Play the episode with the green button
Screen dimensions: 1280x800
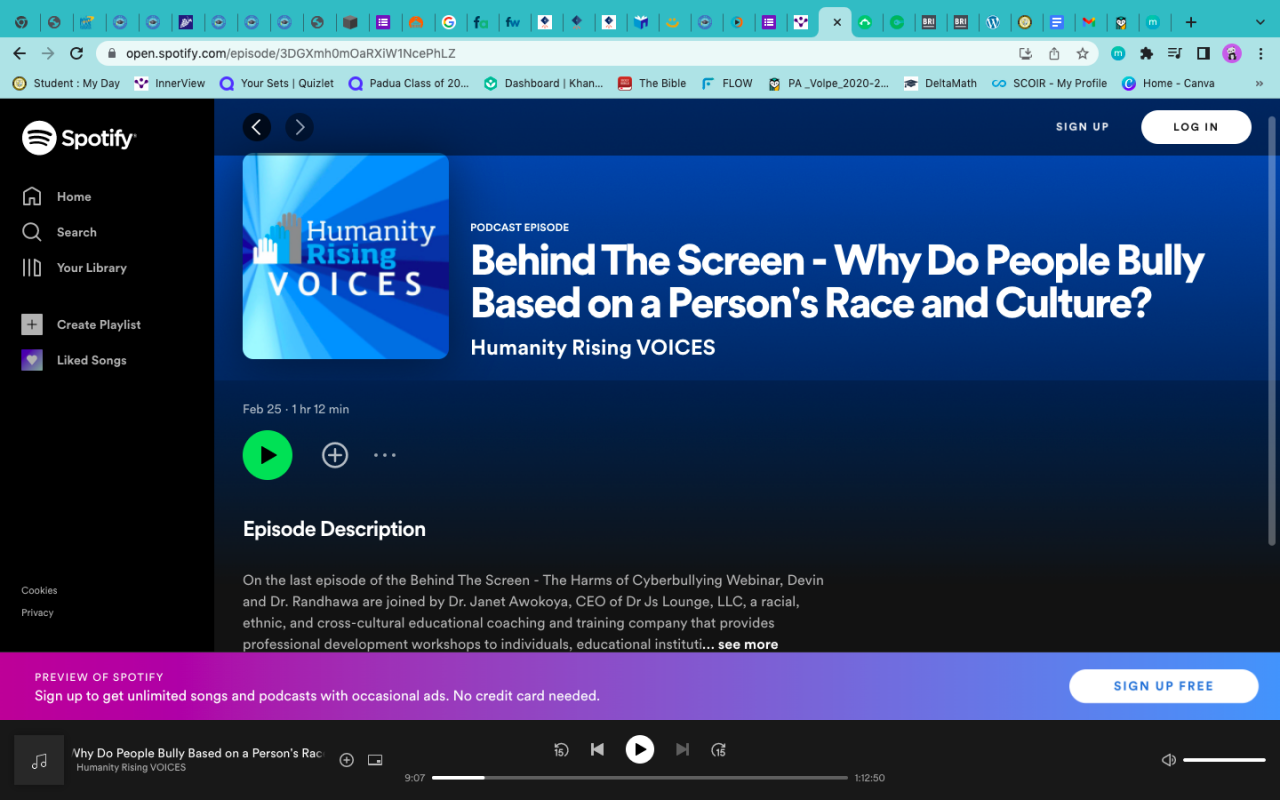(x=267, y=455)
